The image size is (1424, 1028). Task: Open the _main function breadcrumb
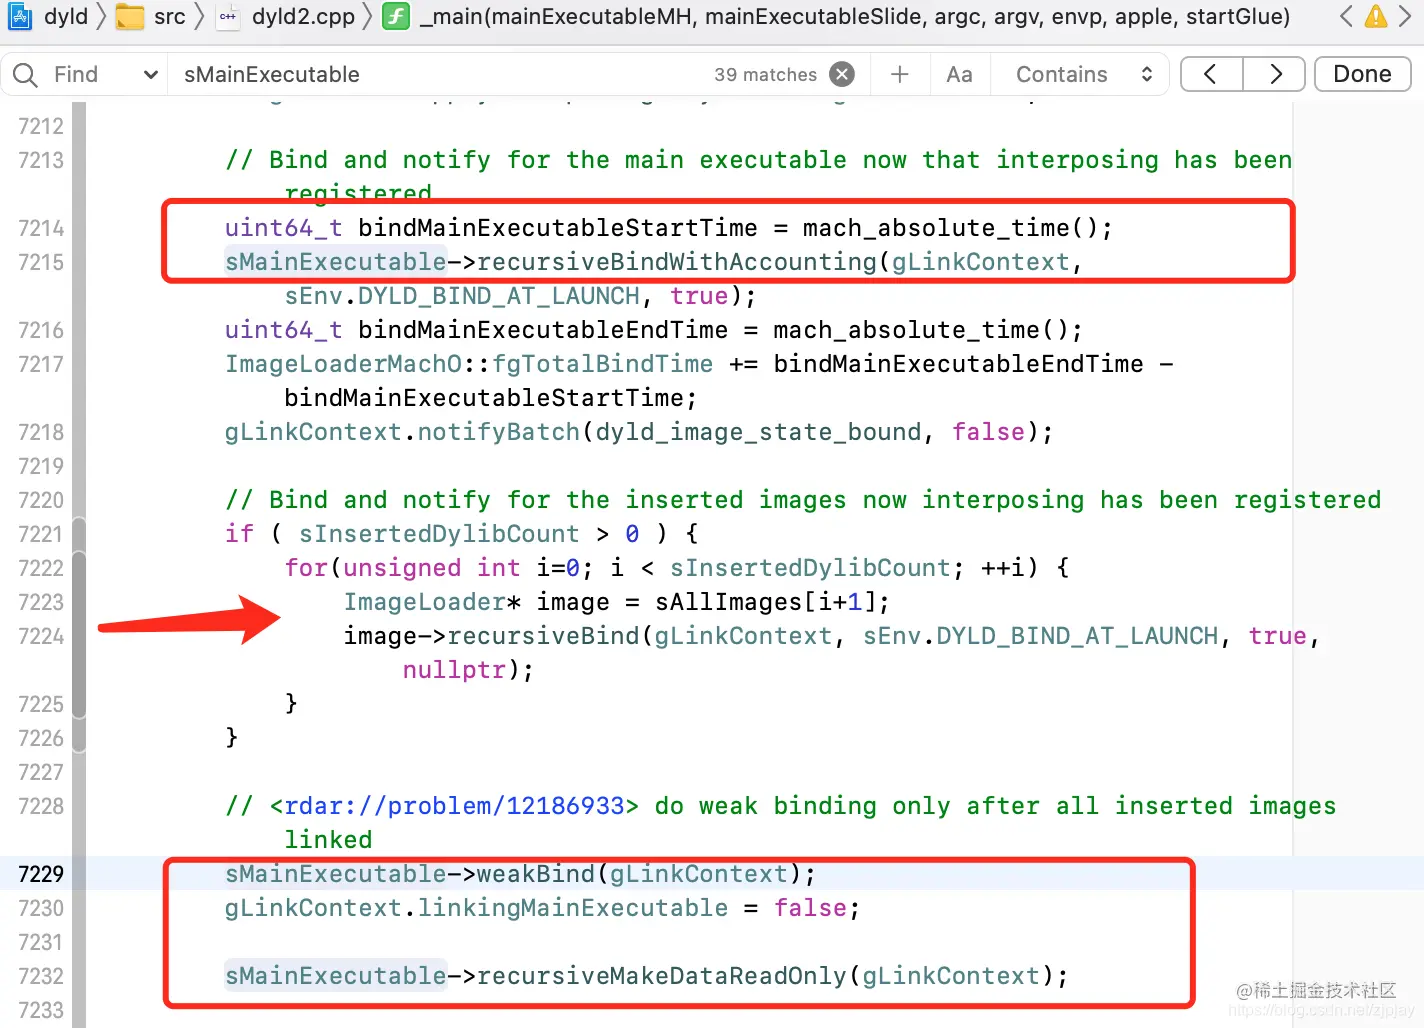(855, 16)
